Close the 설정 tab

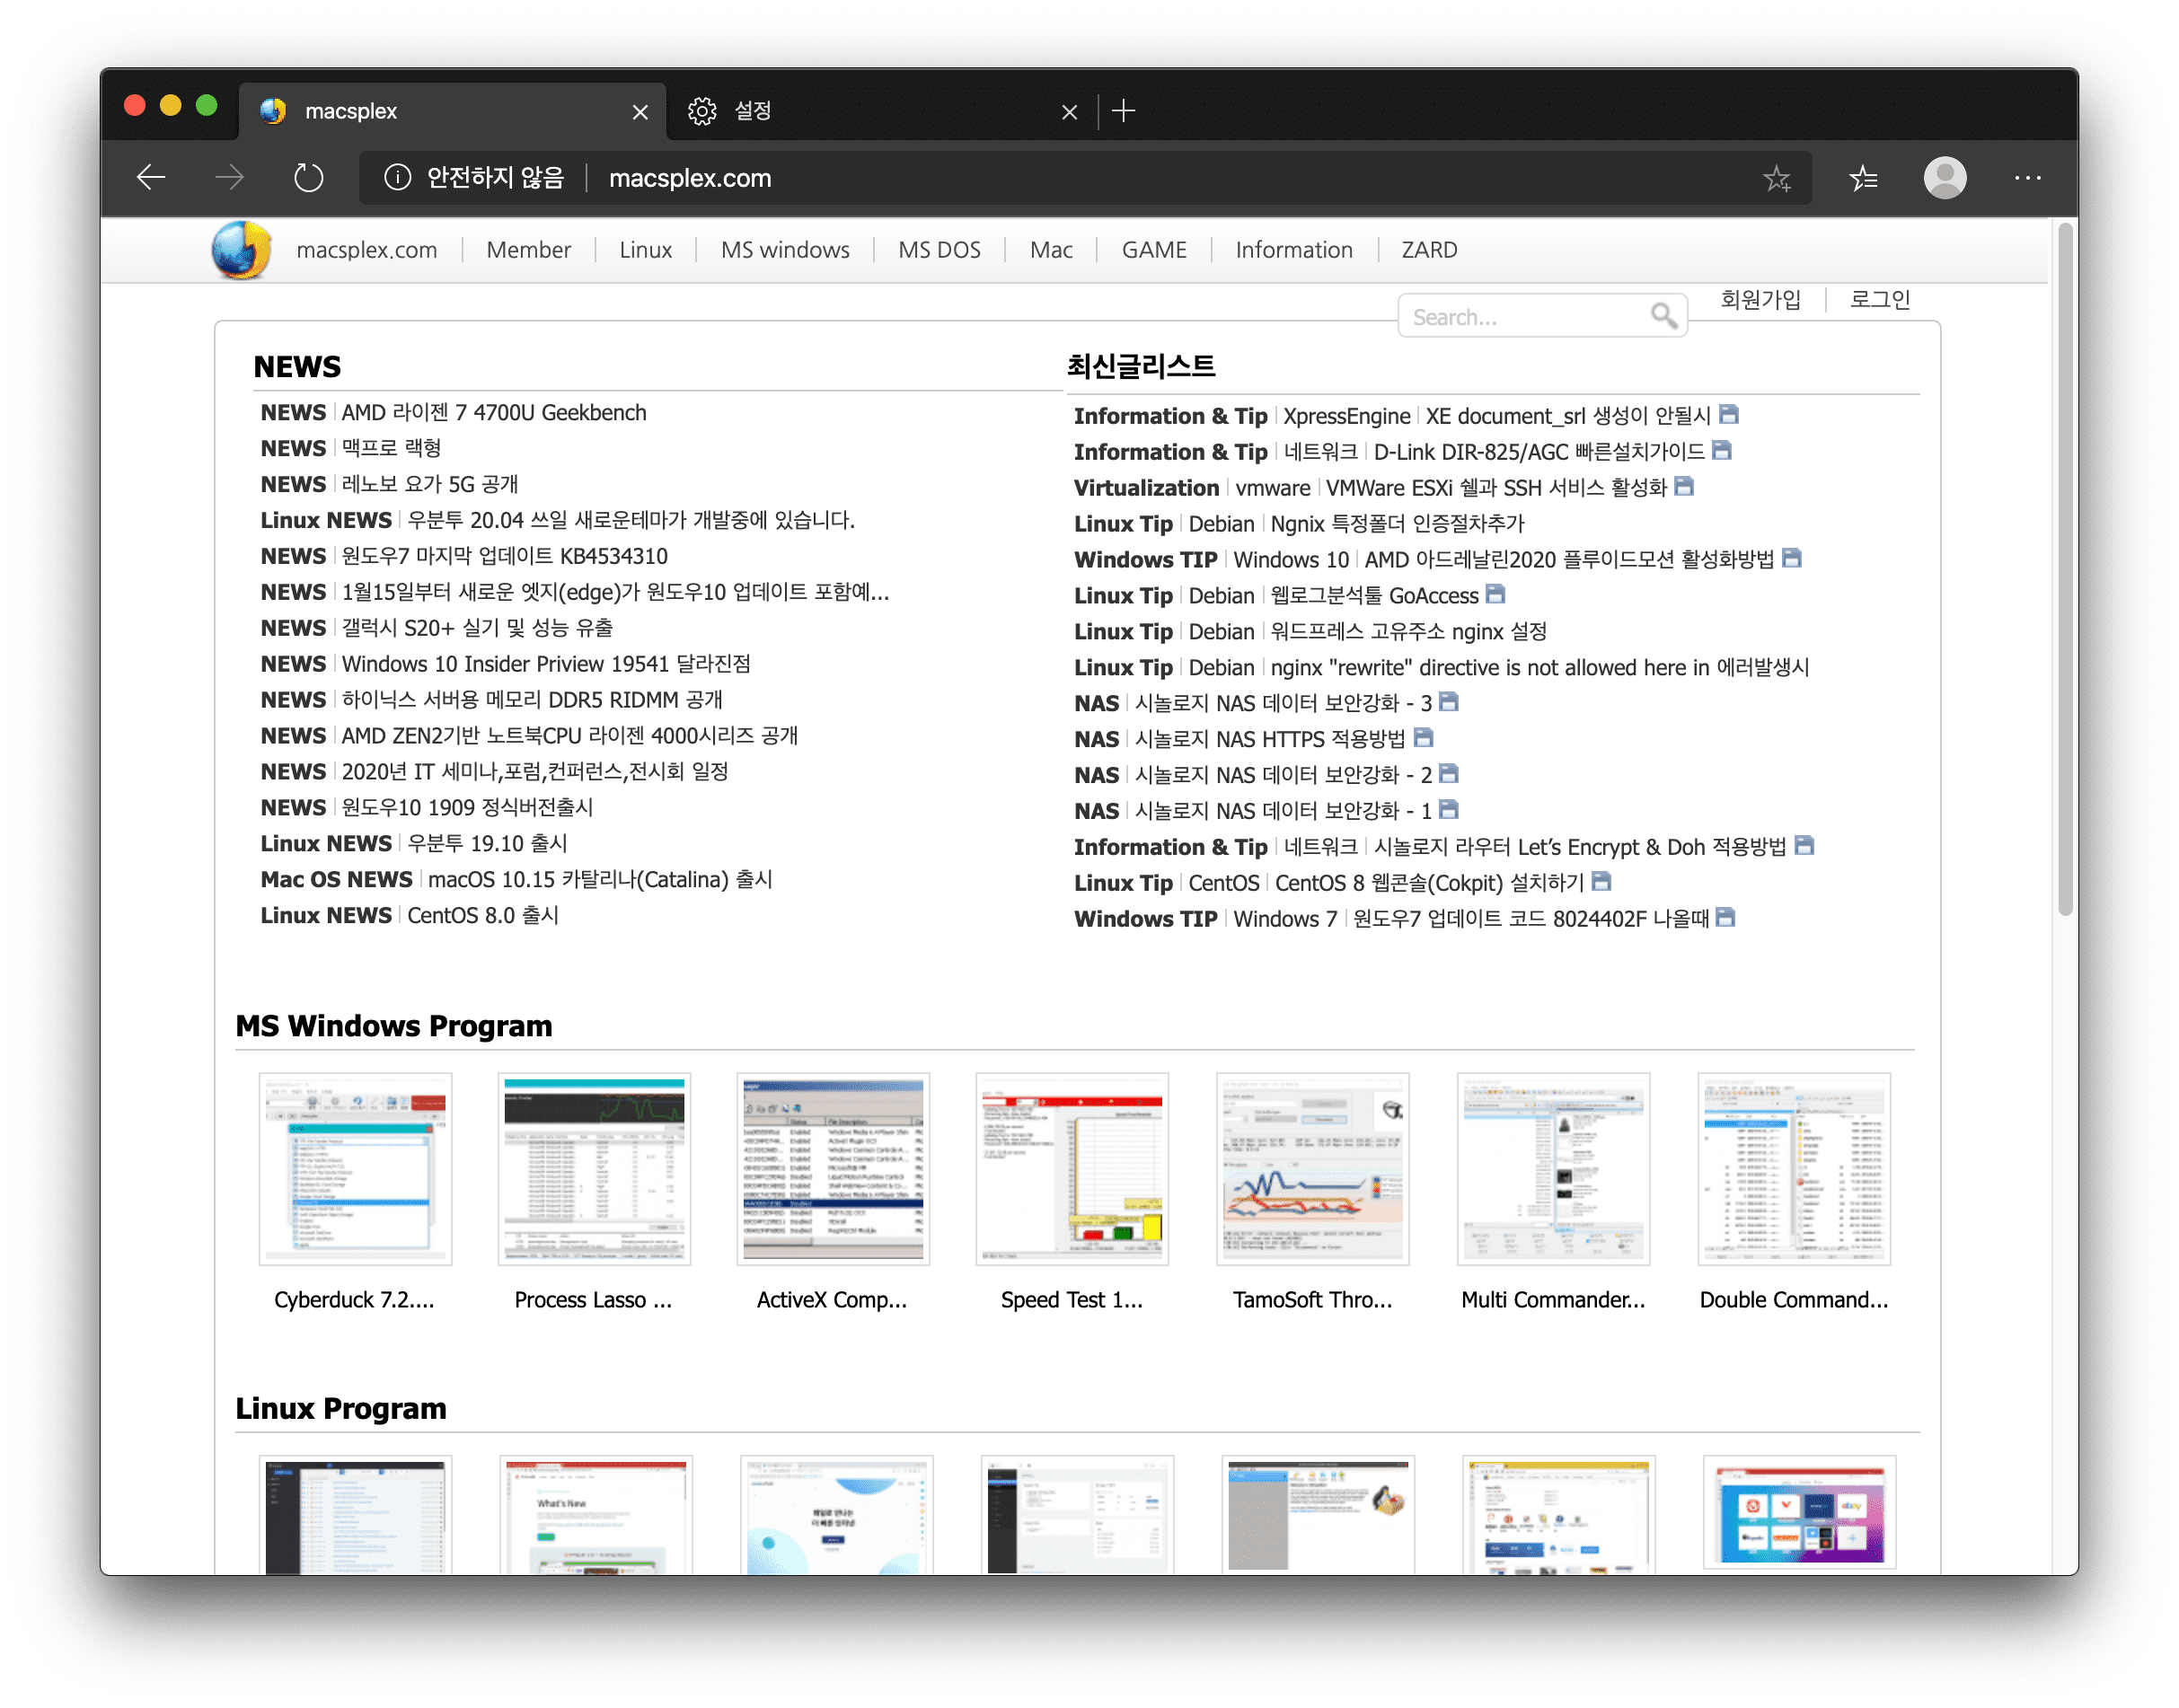pos(1069,112)
